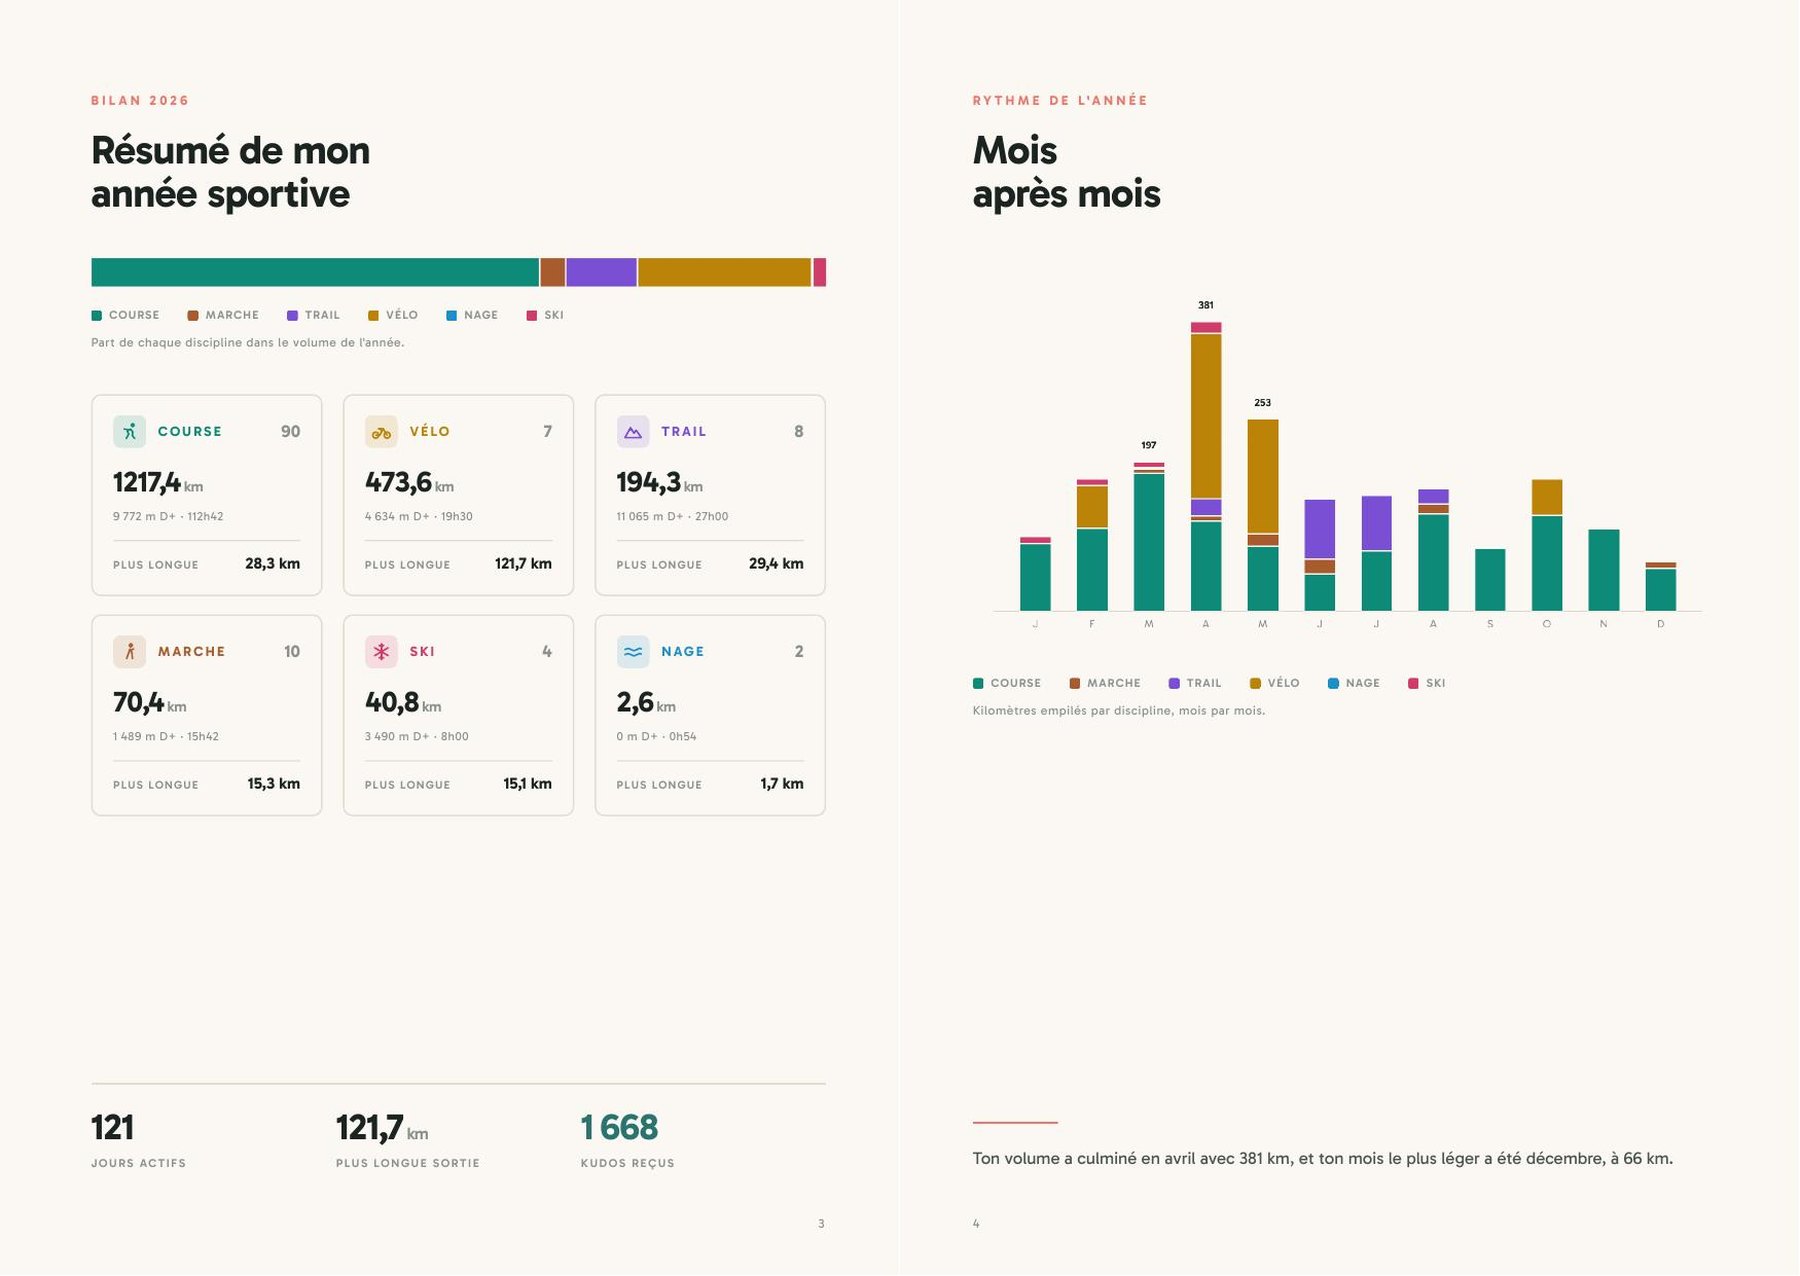Select the March stacked bar labeled 197
The image size is (1800, 1276).
[1149, 536]
